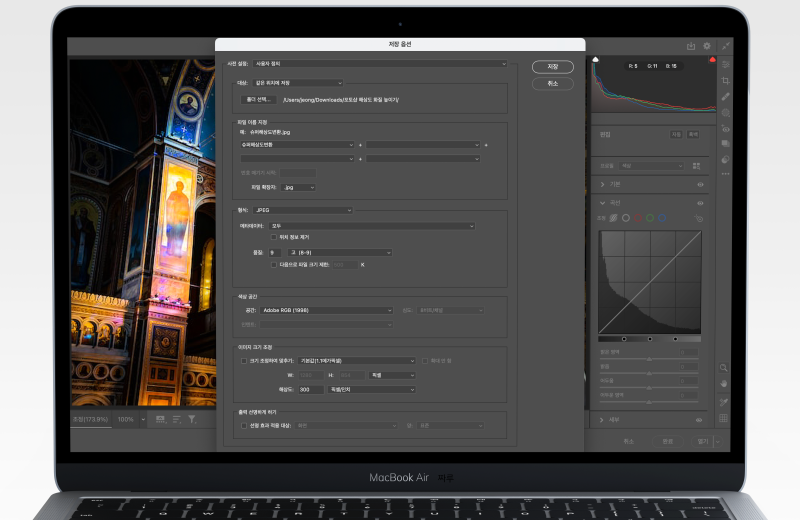Select the Hand tool
Image resolution: width=800 pixels, height=520 pixels.
pyautogui.click(x=723, y=383)
